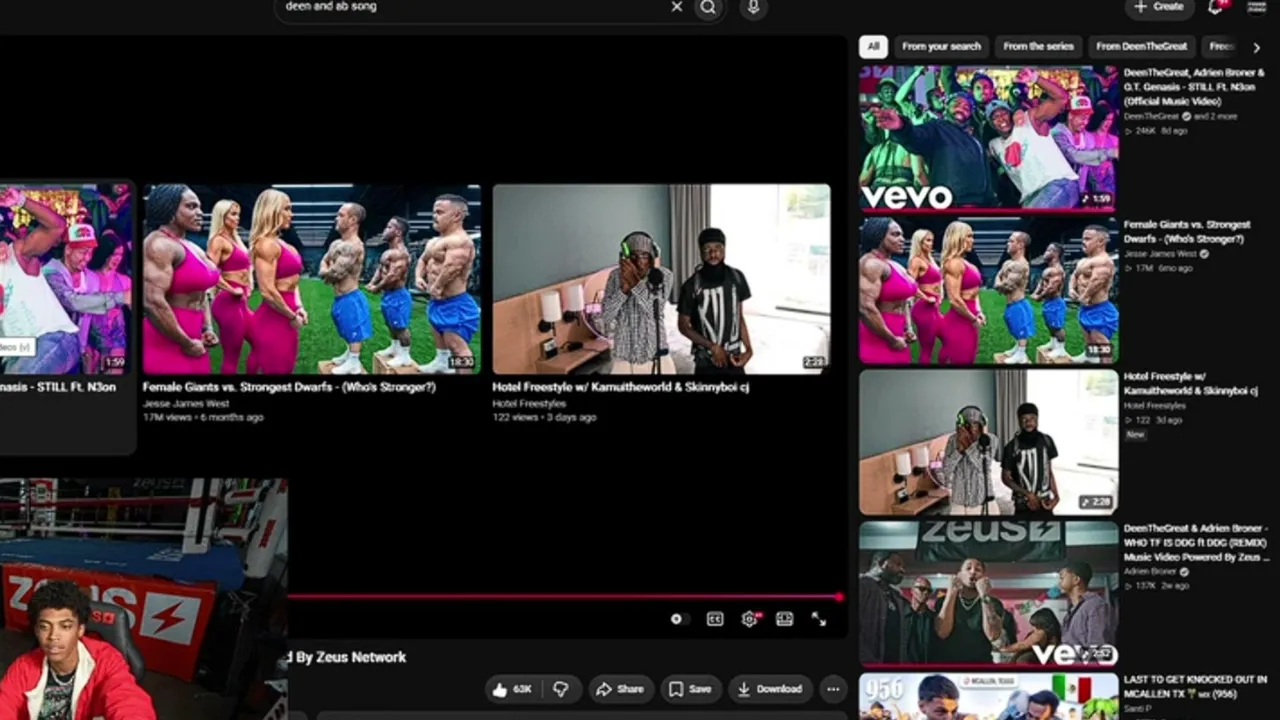Click the end-screen title 'Female Giants vs. Strongest Dwarfs'

tap(289, 387)
